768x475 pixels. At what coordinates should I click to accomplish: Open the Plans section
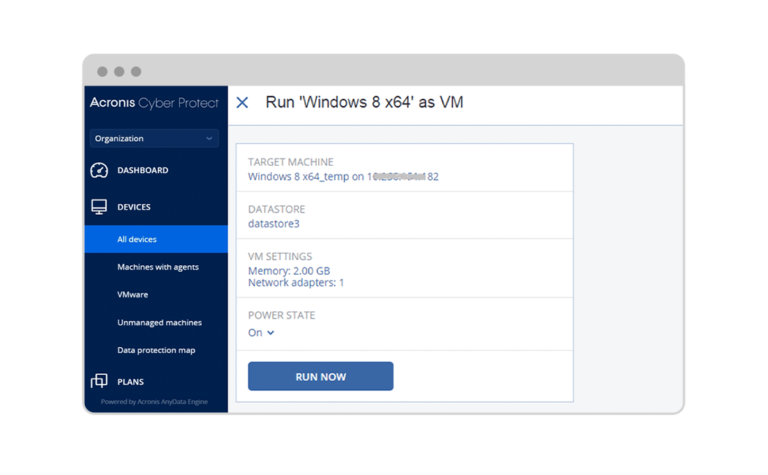pyautogui.click(x=130, y=381)
